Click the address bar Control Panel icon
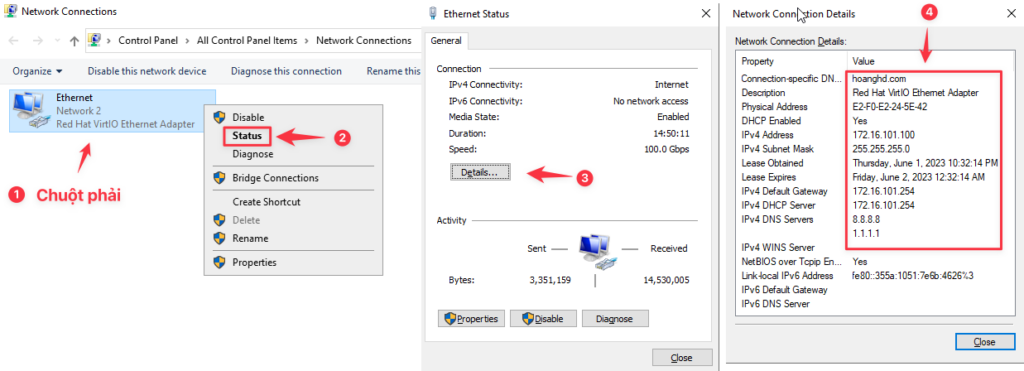Screen dimensions: 1024x371 94,40
